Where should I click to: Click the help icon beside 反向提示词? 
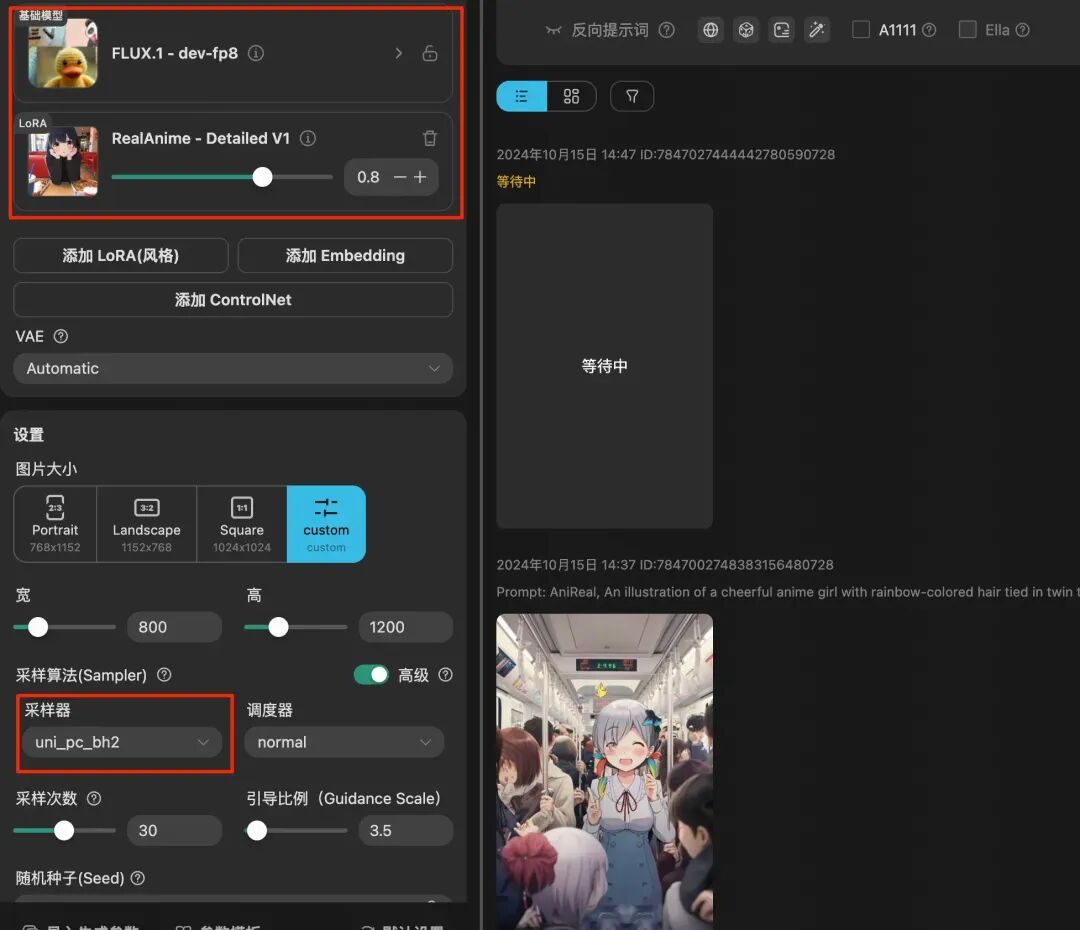667,30
